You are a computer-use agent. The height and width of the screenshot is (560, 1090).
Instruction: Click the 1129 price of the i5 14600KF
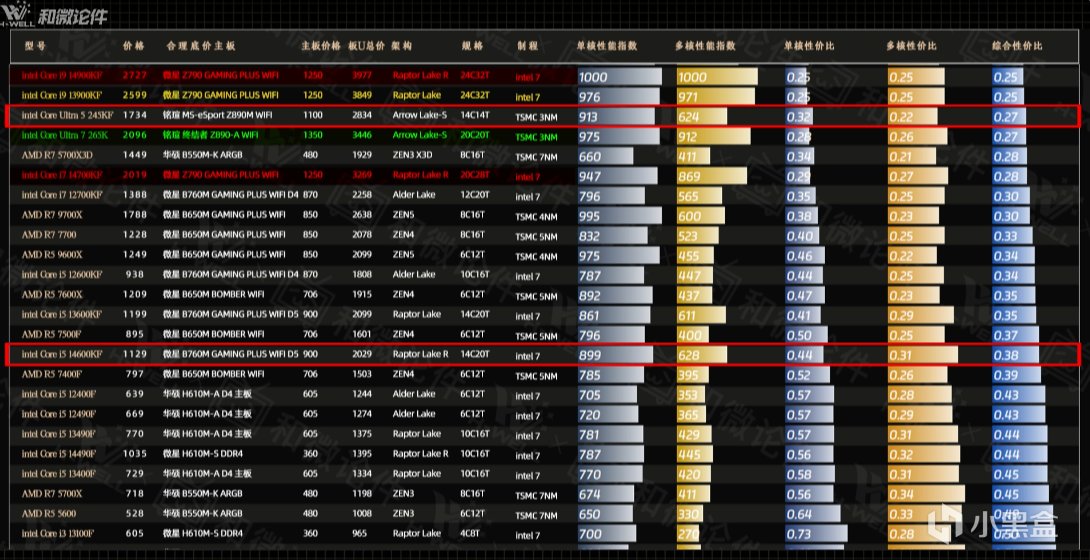coord(135,354)
